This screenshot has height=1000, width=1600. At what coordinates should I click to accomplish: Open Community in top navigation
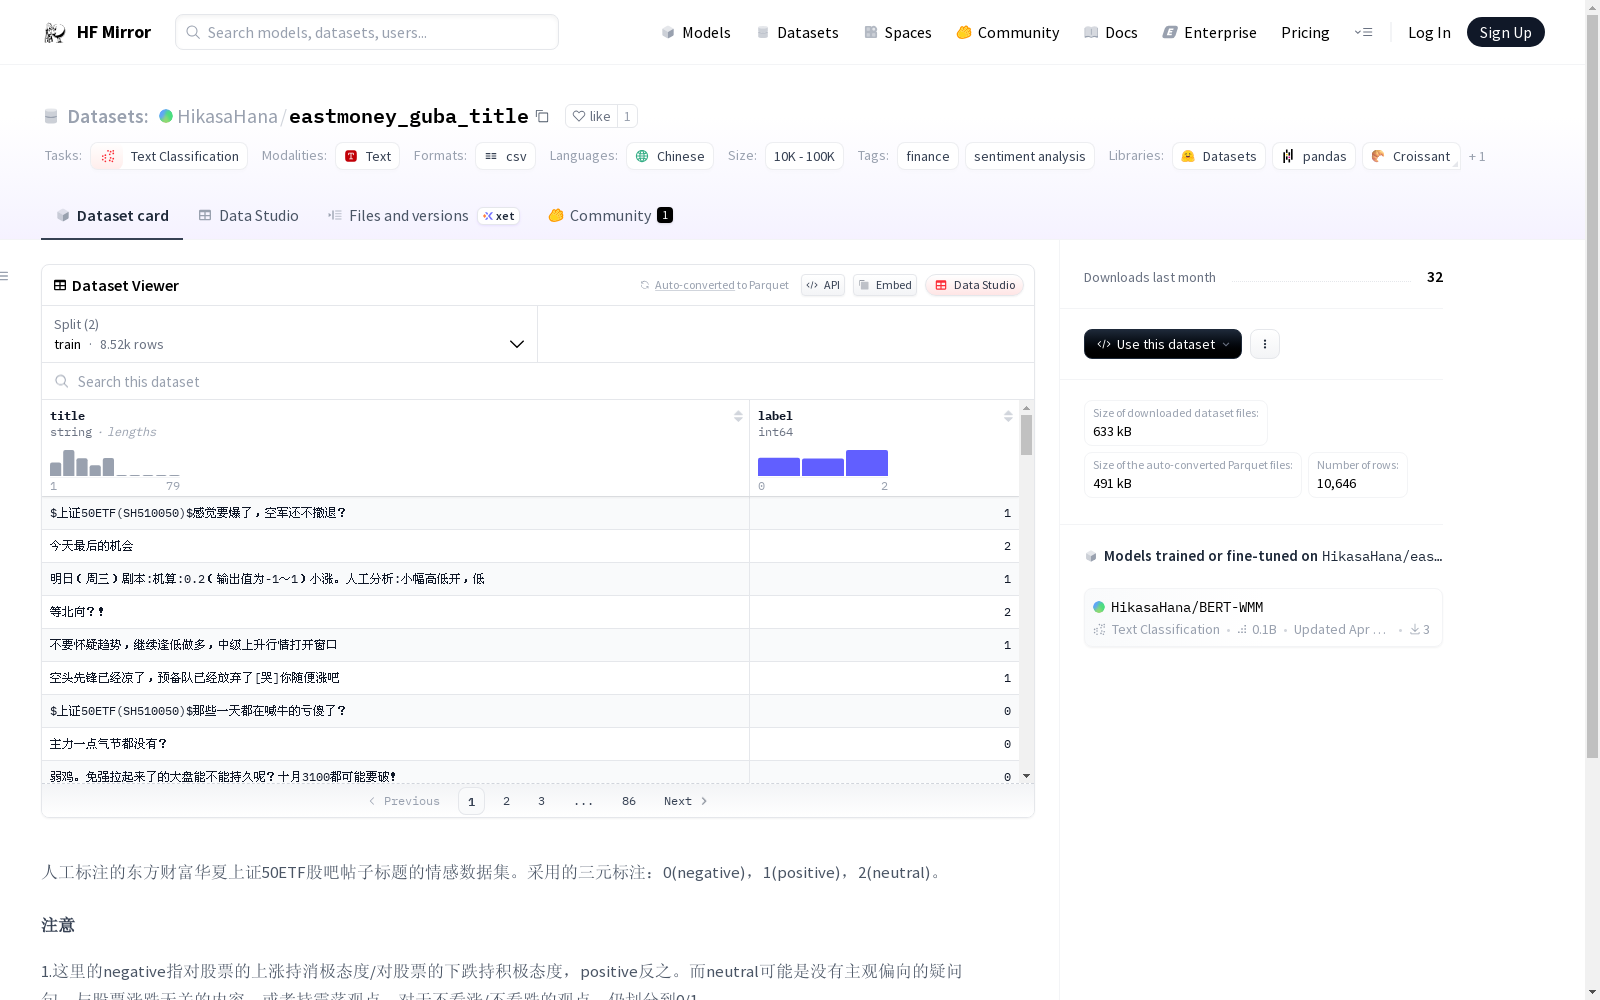click(1007, 32)
